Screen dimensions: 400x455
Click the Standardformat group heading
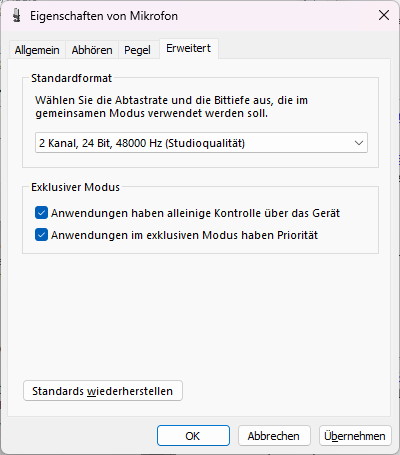[72, 78]
